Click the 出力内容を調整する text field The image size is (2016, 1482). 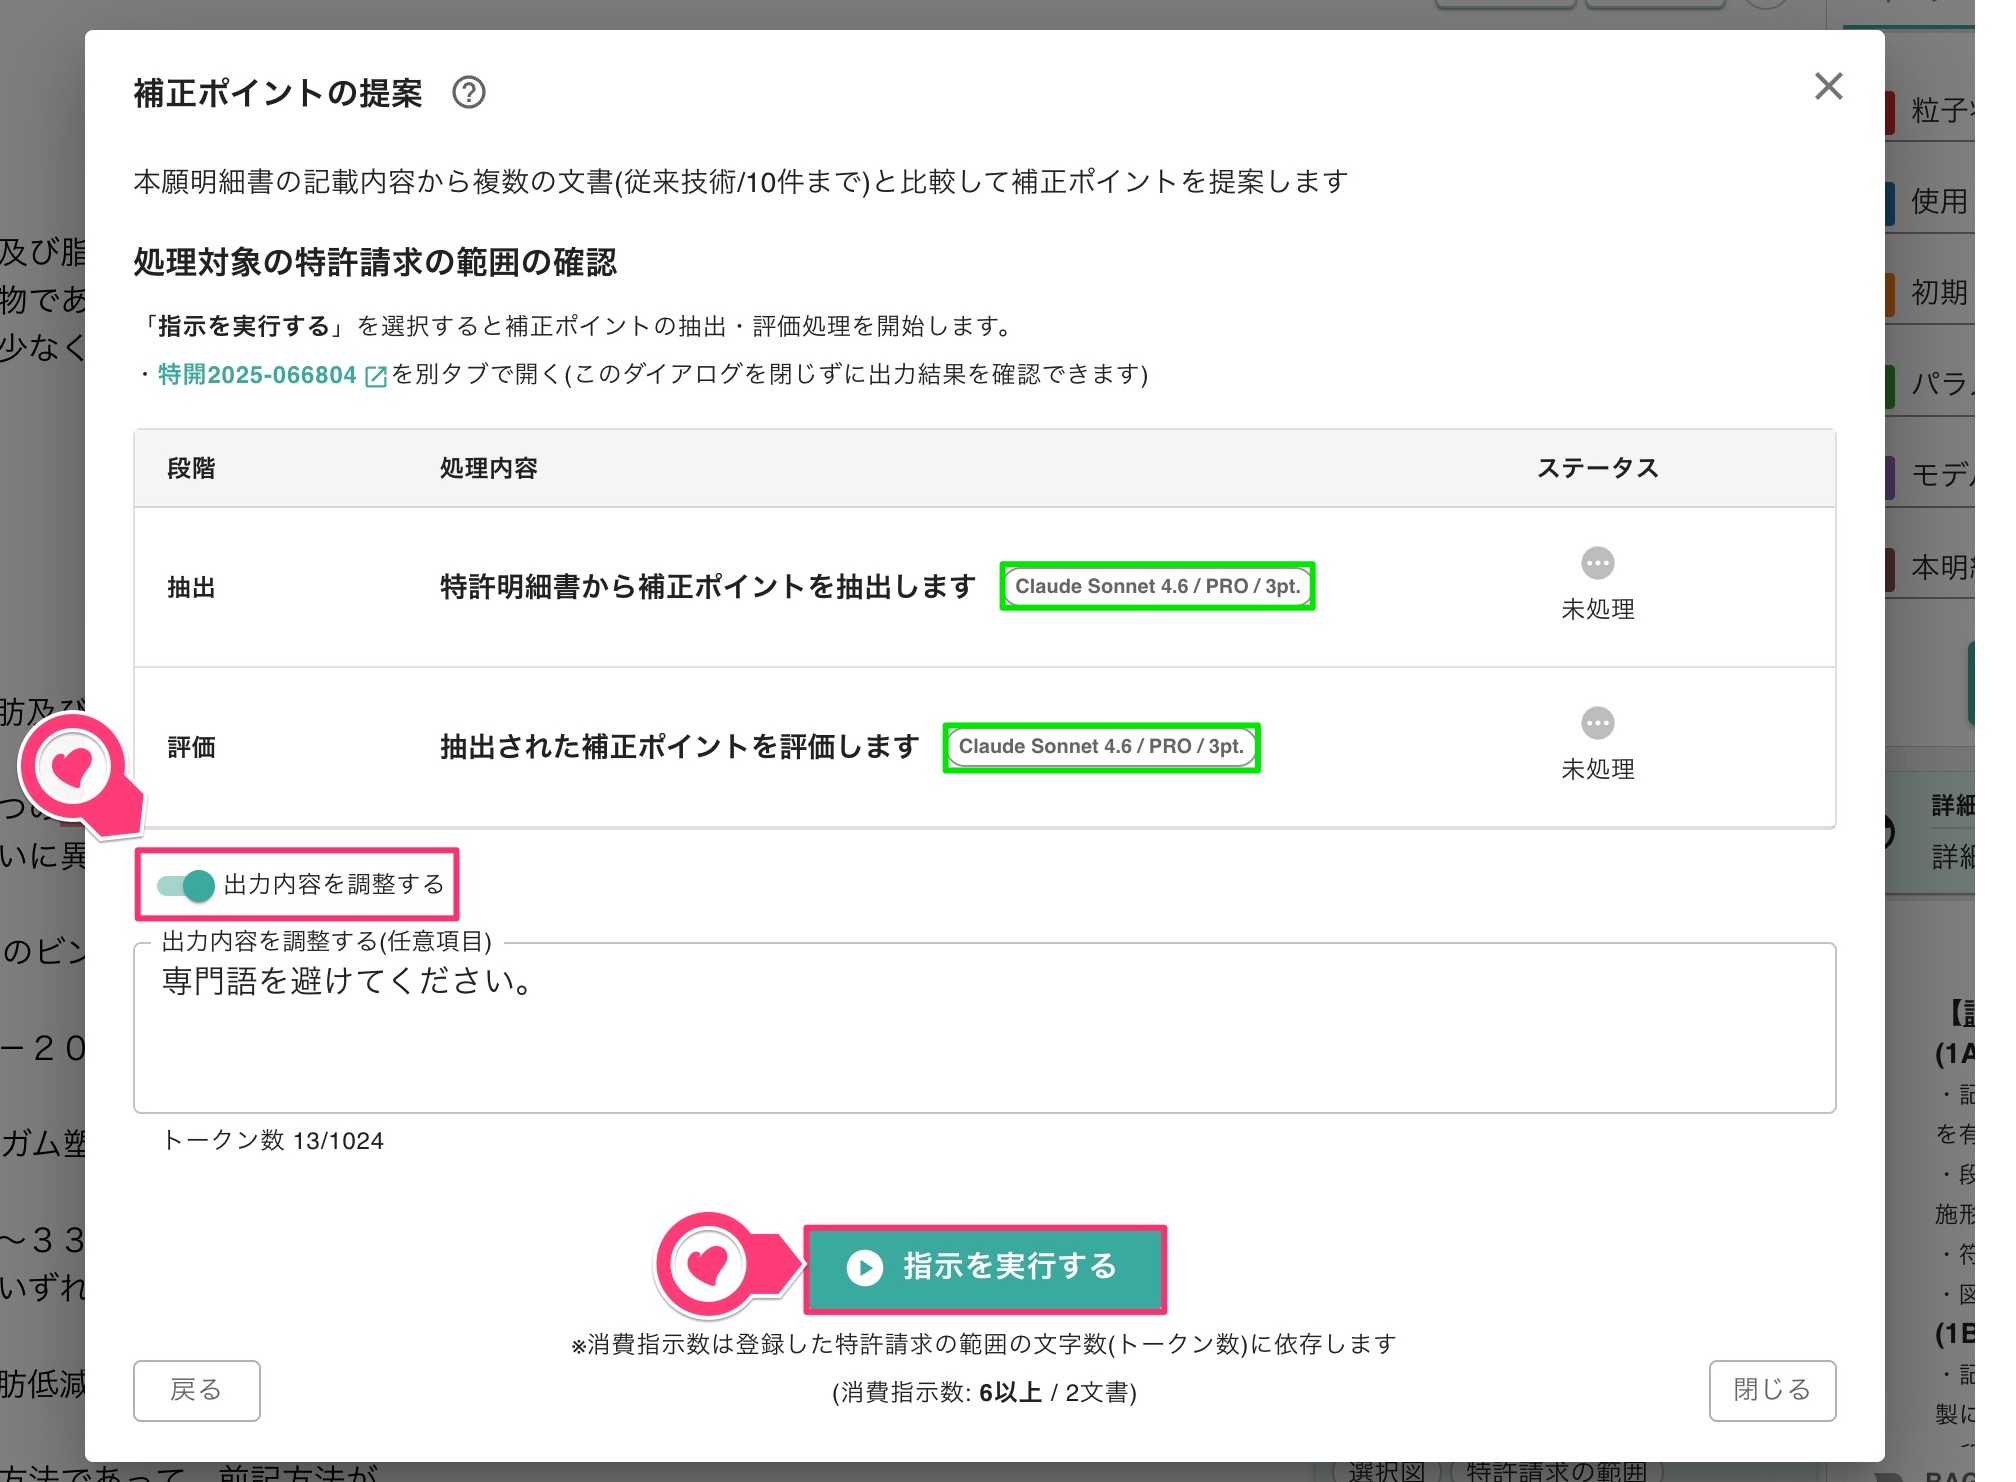[984, 1029]
